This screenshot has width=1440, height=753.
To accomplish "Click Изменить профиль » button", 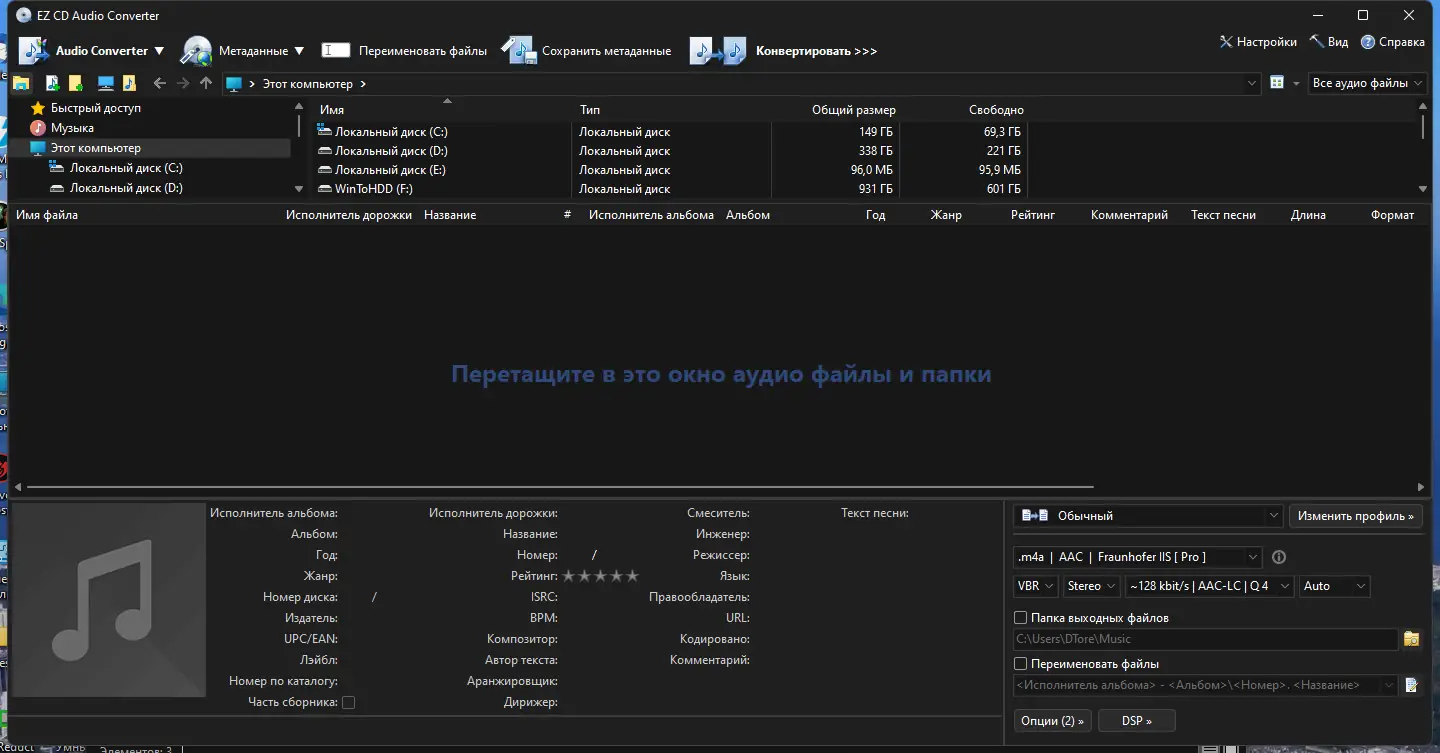I will click(x=1356, y=516).
